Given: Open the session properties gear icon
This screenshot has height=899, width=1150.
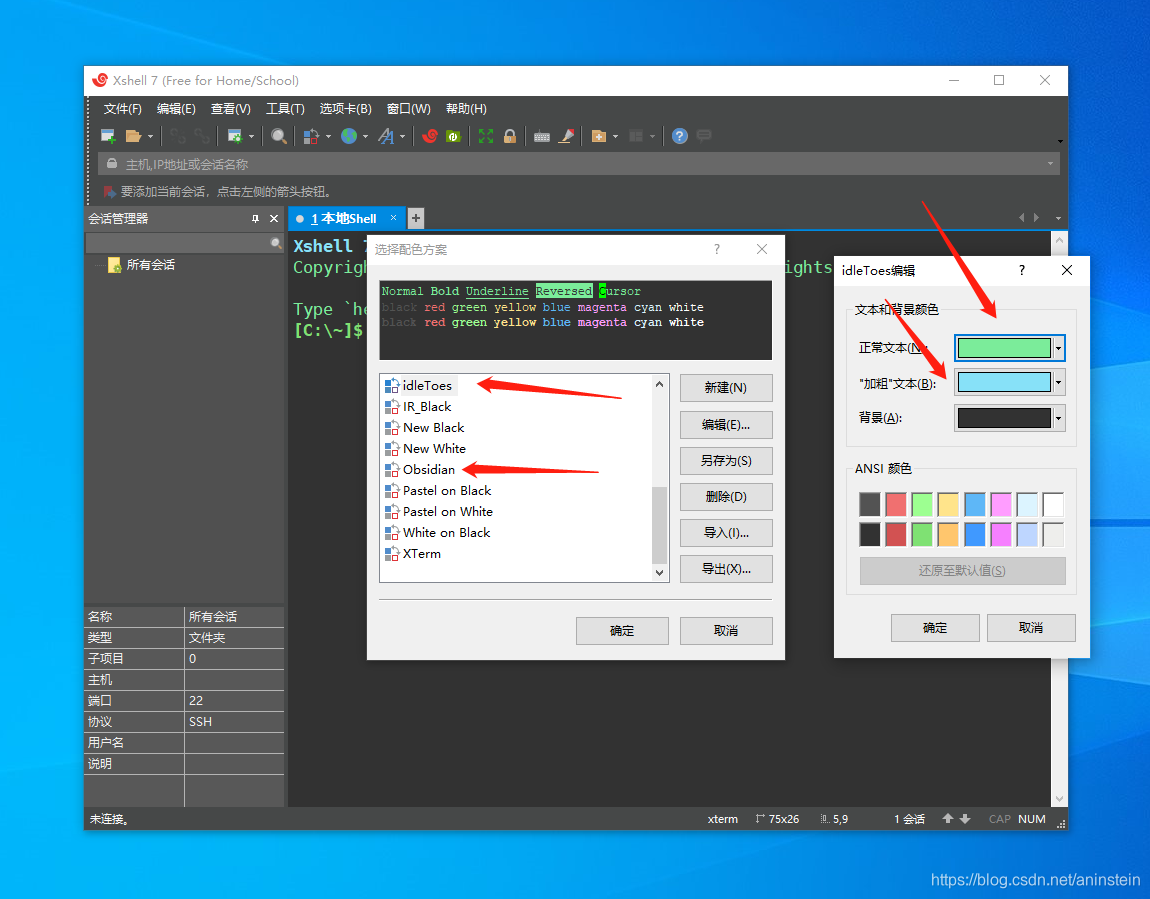Looking at the screenshot, I should pyautogui.click(x=235, y=136).
